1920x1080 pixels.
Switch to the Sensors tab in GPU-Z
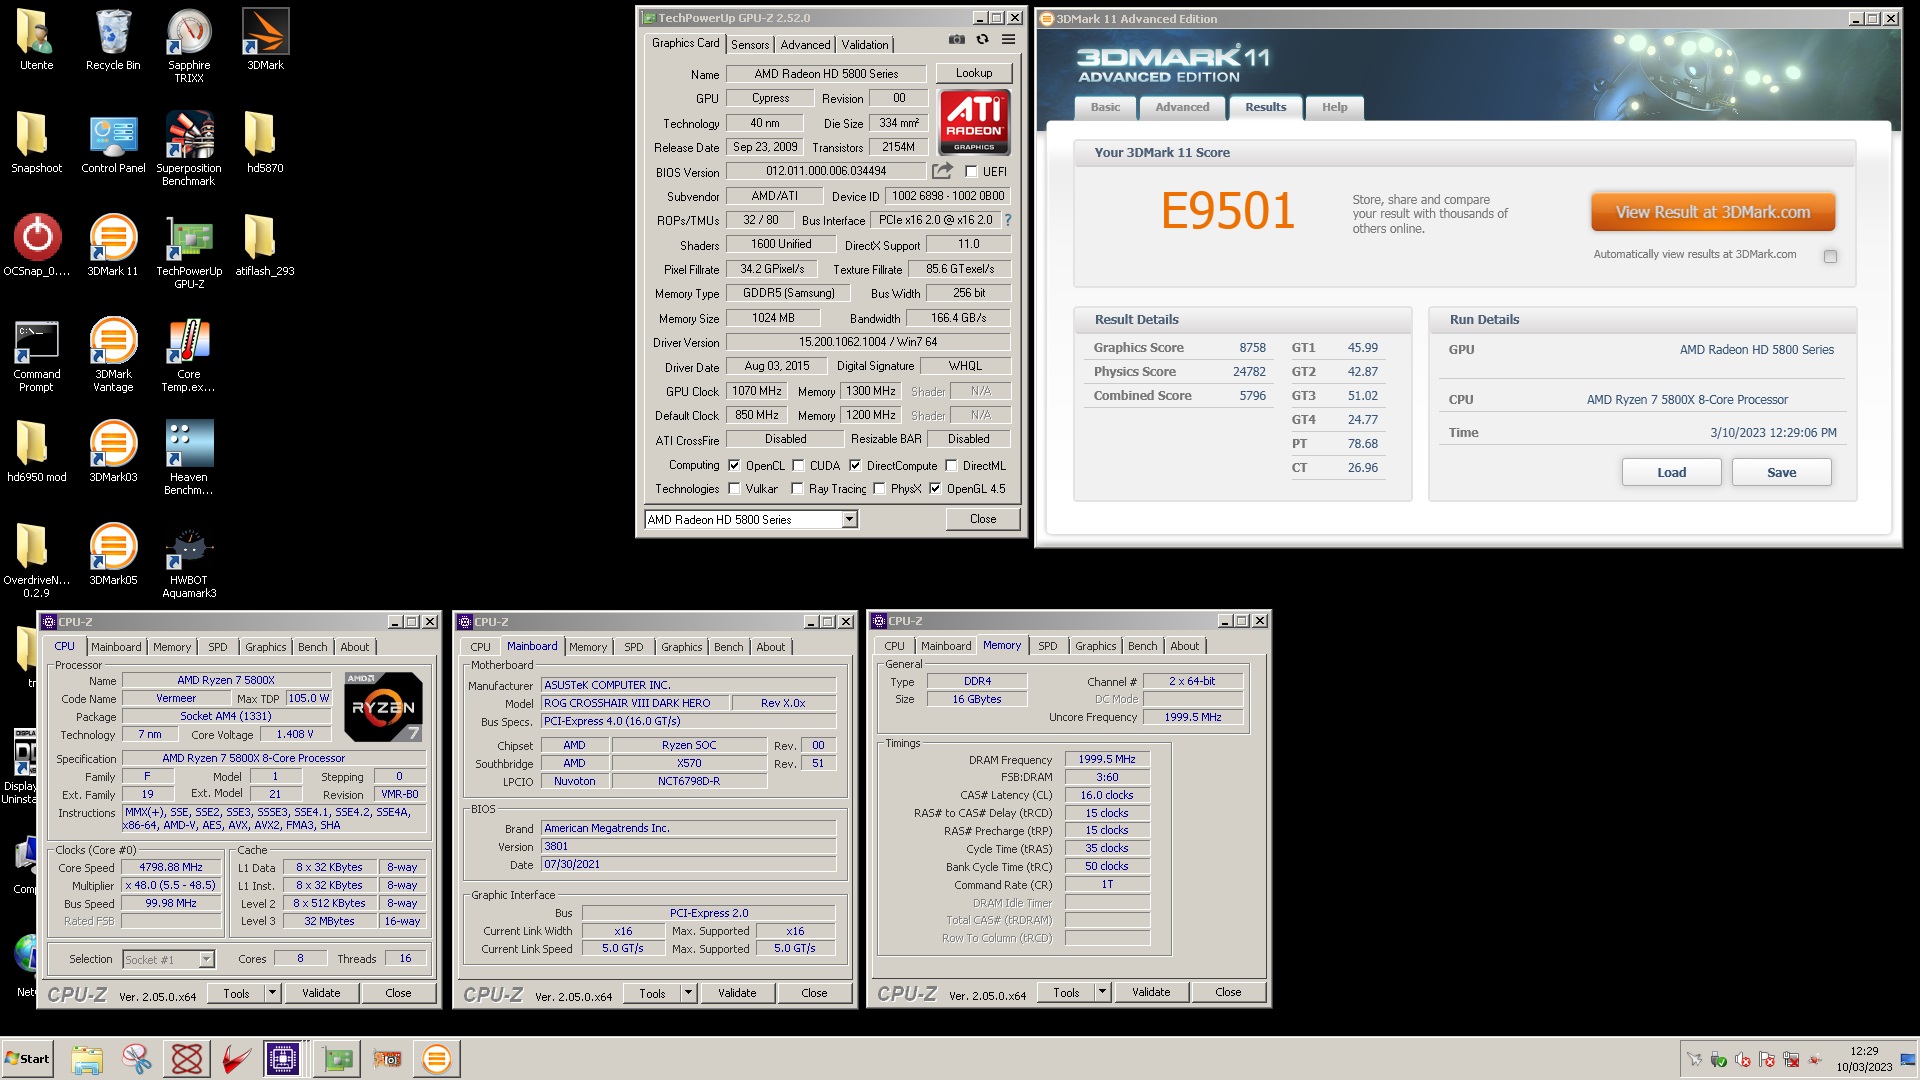click(x=750, y=45)
